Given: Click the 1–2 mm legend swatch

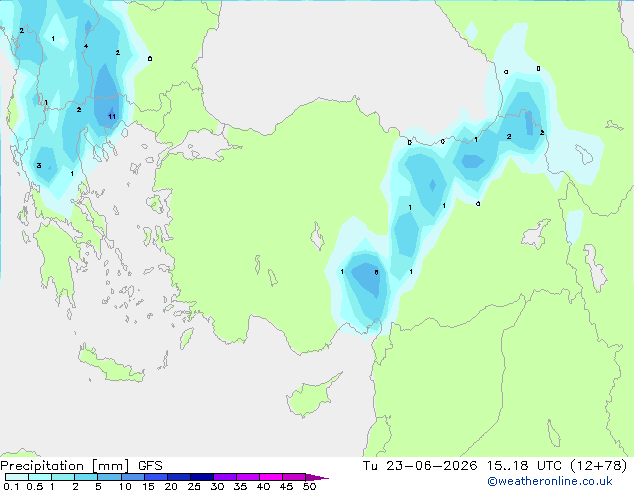Looking at the screenshot, I should [63, 477].
